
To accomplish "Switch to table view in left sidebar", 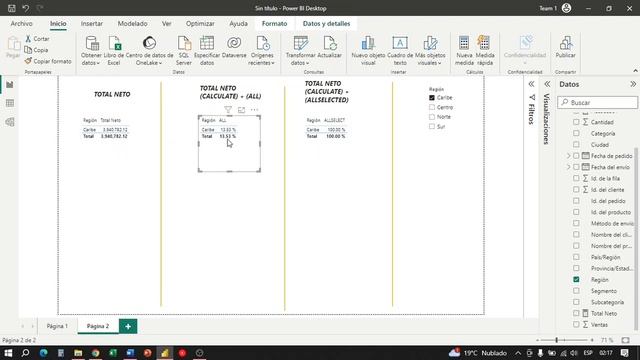I will 10,103.
